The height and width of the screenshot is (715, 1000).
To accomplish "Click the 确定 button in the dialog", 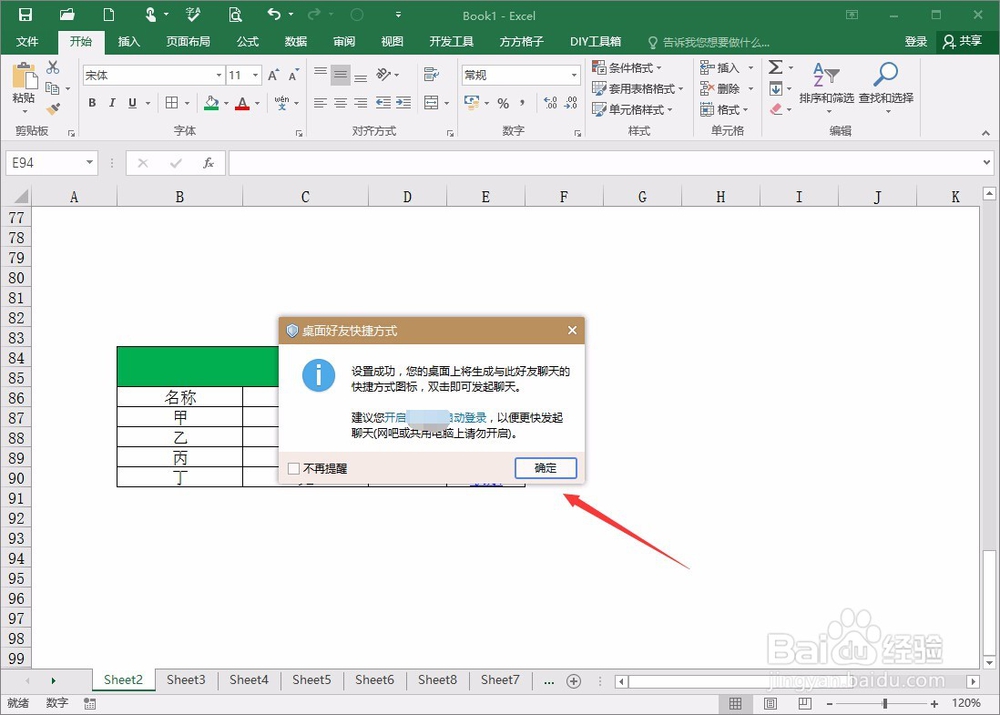I will pos(545,468).
